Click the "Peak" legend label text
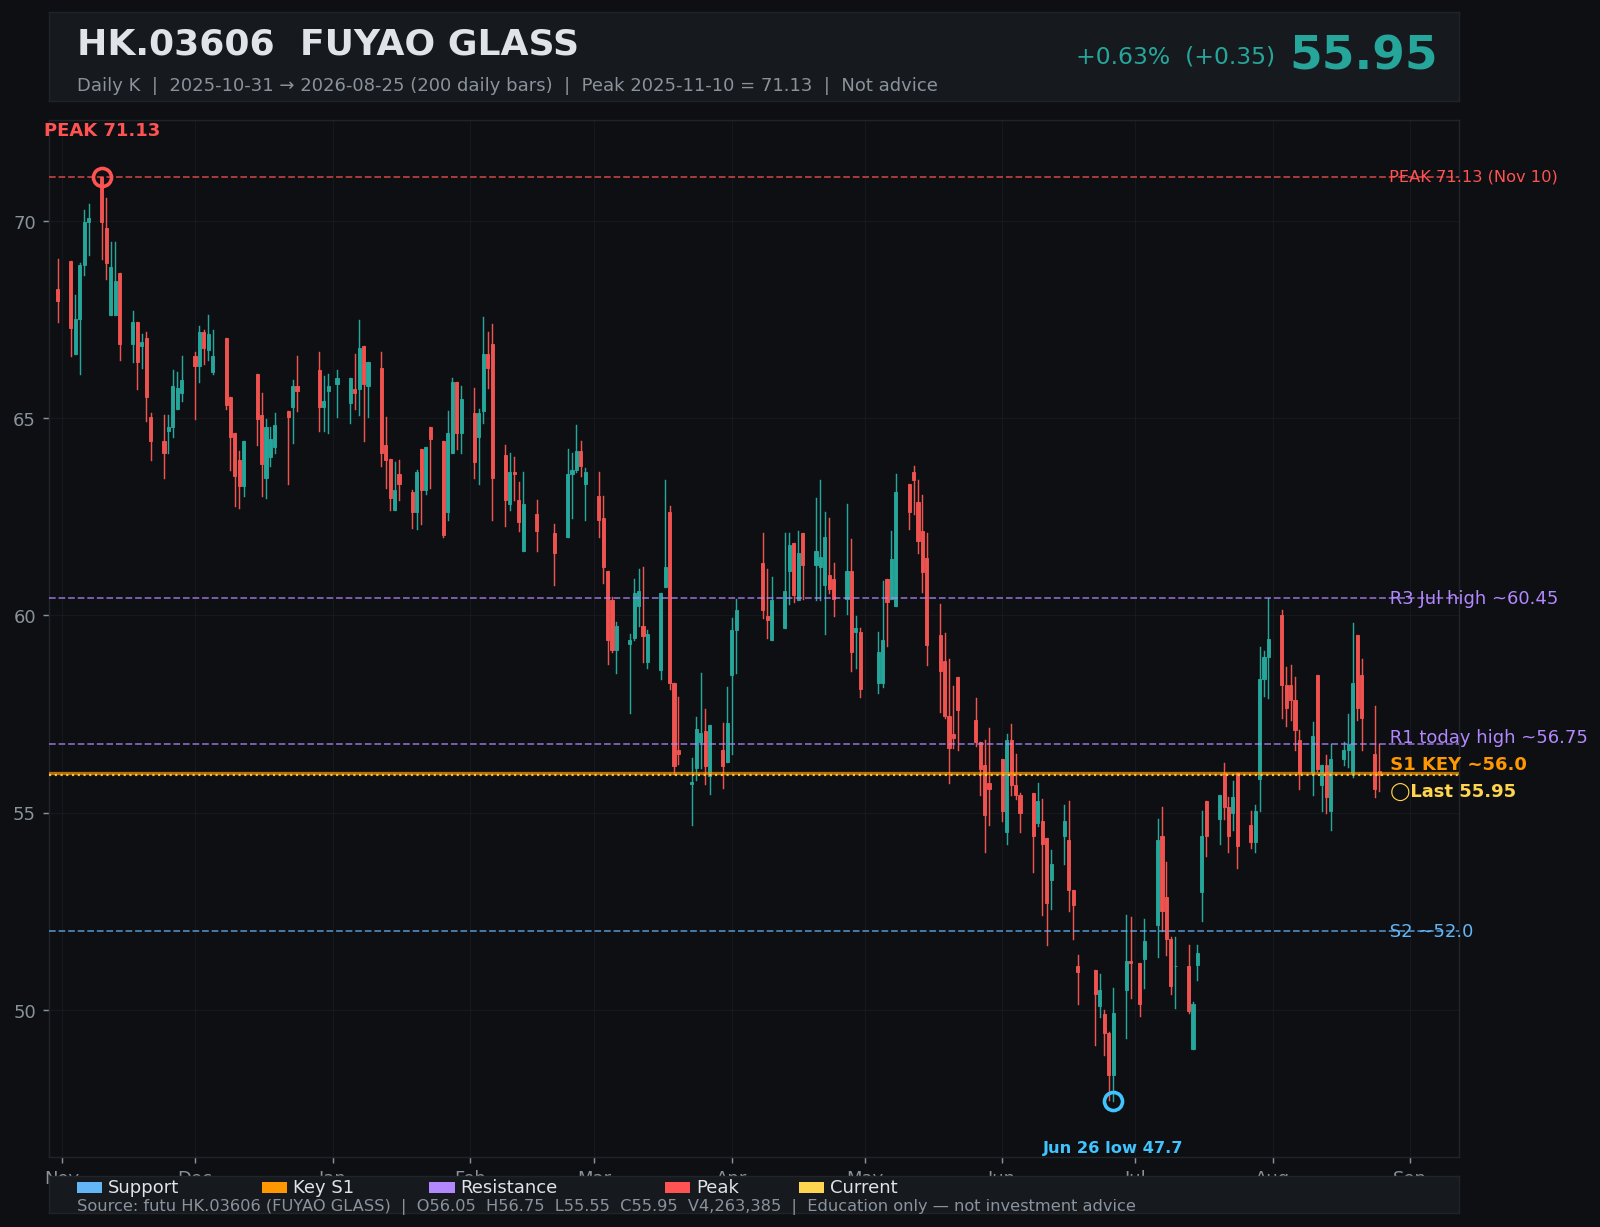This screenshot has height=1227, width=1600. [717, 1187]
